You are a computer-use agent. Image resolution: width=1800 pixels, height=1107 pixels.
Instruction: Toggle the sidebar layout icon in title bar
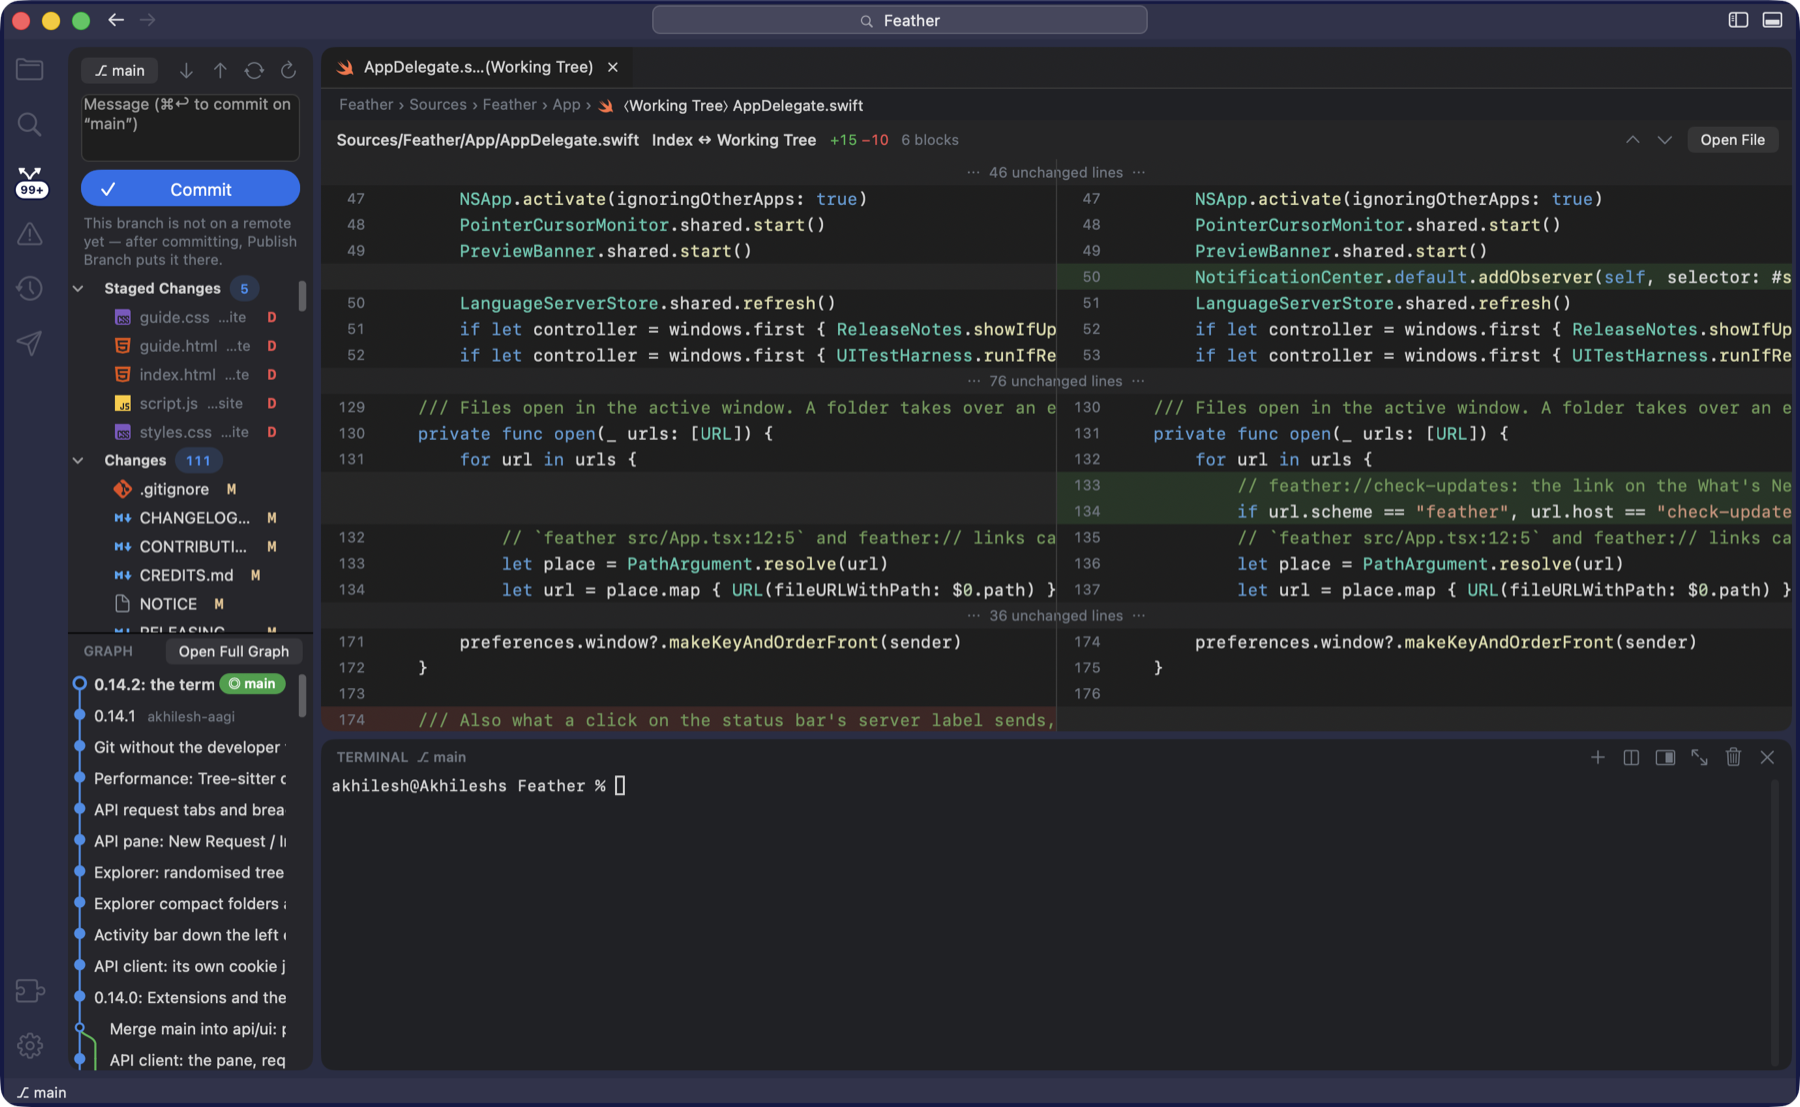click(x=1738, y=20)
